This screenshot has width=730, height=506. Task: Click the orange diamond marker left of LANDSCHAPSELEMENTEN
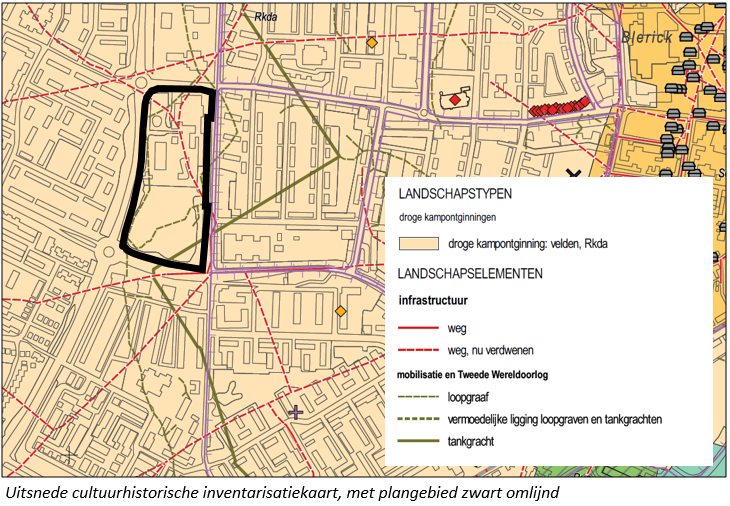tap(341, 310)
